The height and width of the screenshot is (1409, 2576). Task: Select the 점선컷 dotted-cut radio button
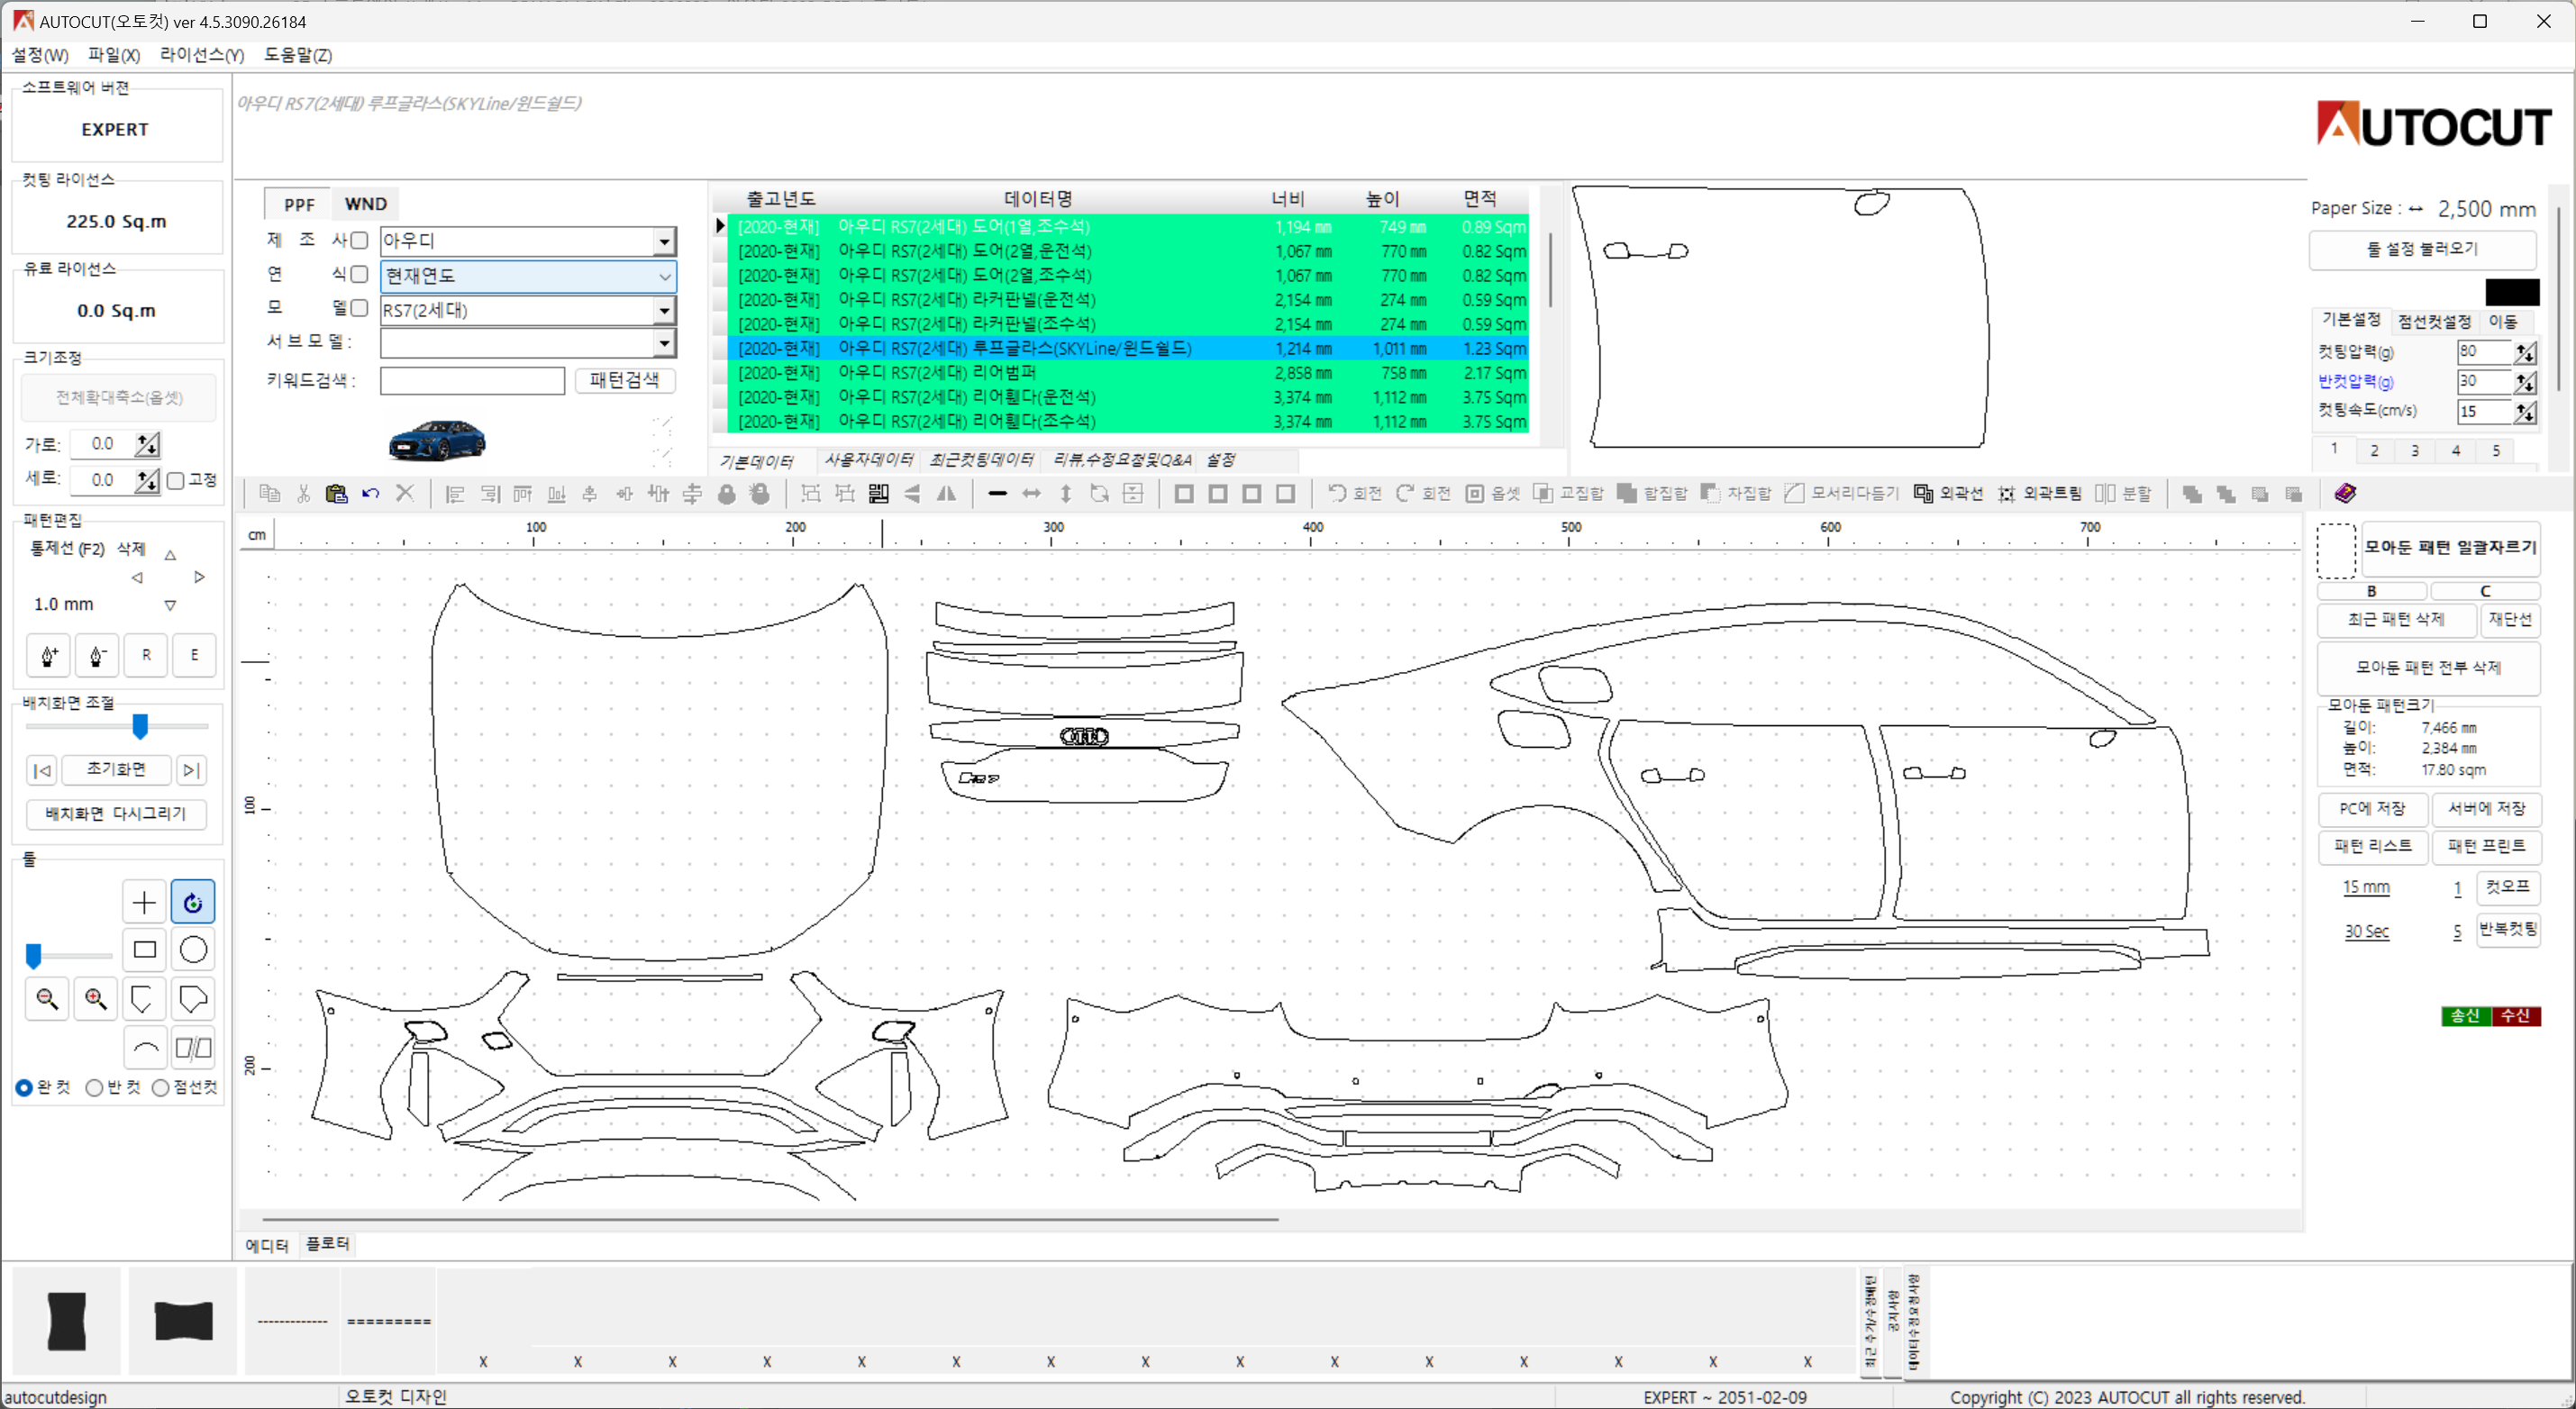[160, 1087]
